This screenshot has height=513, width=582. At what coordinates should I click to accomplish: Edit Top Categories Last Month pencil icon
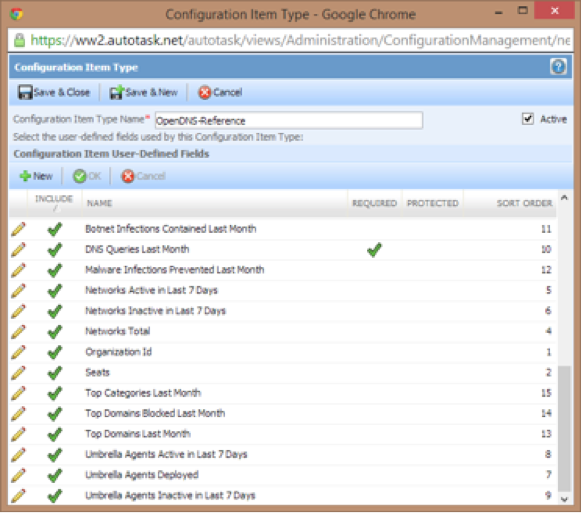pyautogui.click(x=18, y=393)
